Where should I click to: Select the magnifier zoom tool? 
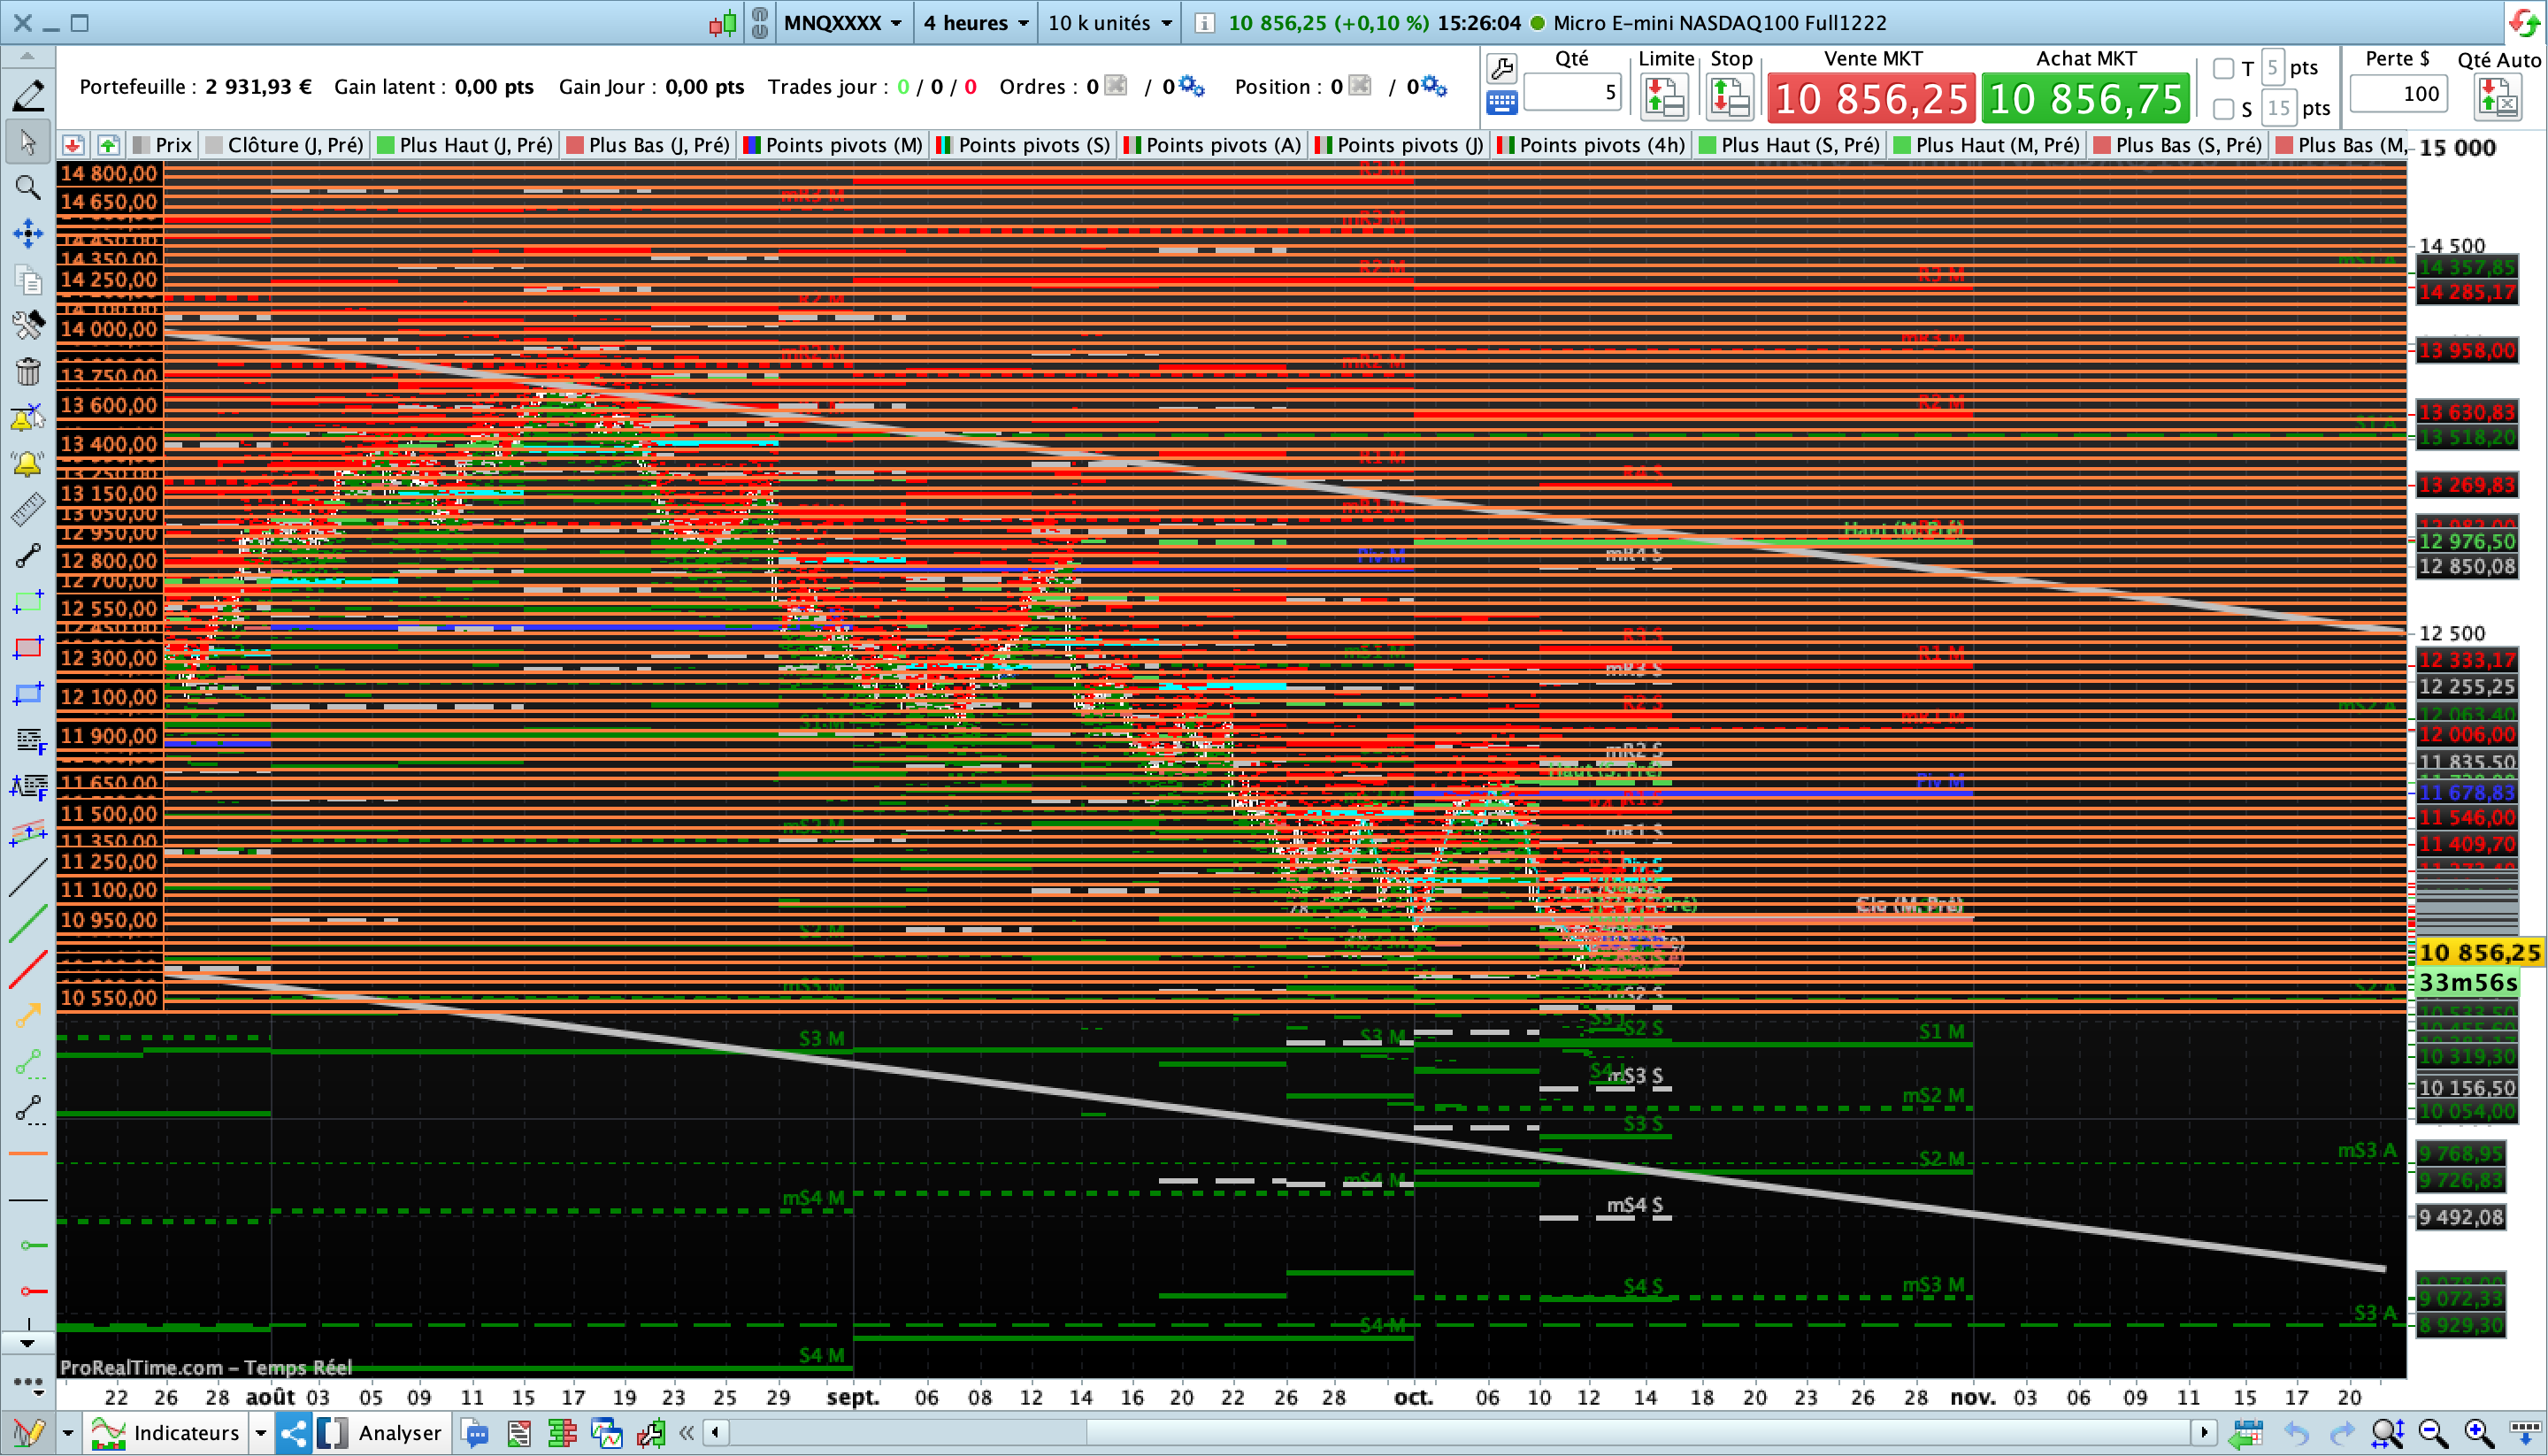point(27,187)
